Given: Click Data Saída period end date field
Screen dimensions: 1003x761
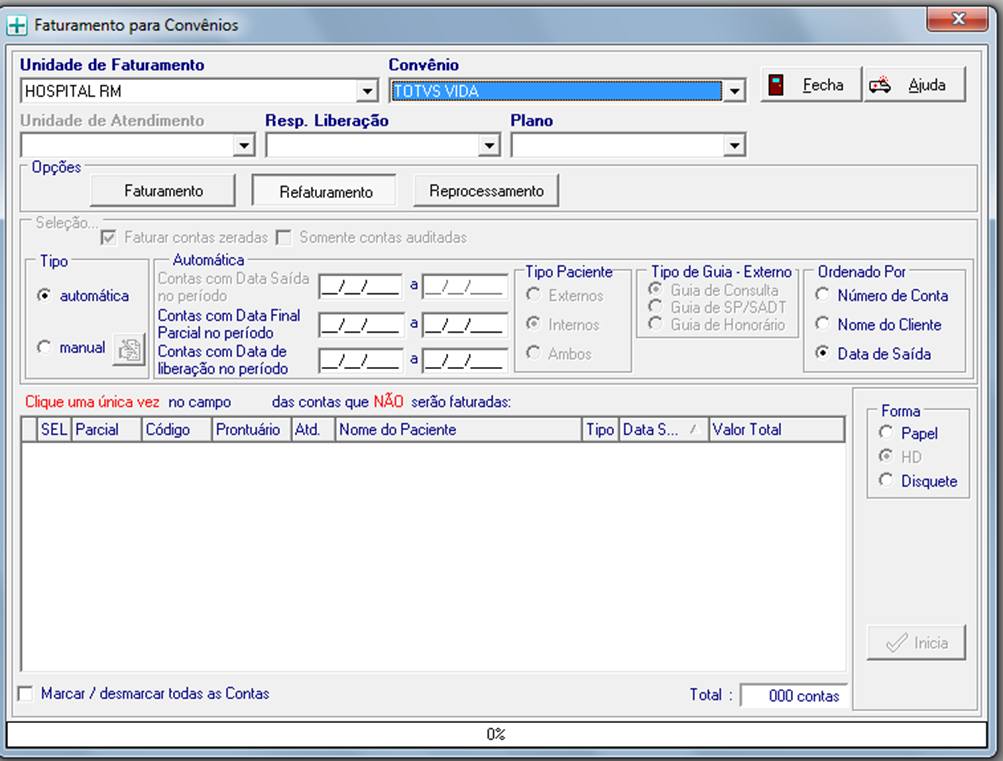Looking at the screenshot, I should coord(465,286).
